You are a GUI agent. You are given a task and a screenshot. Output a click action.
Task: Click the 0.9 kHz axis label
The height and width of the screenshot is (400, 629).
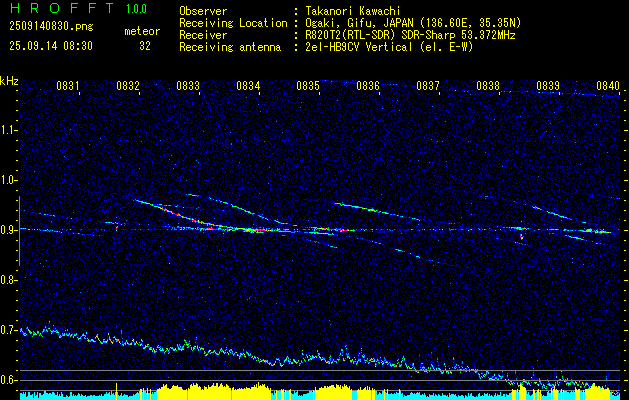pos(8,230)
